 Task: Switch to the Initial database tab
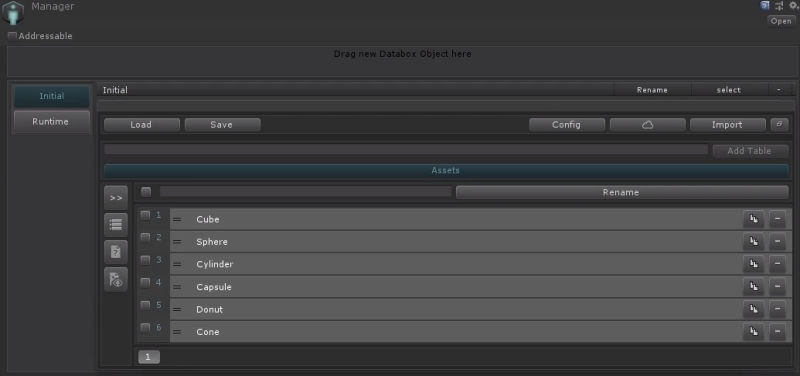click(x=52, y=96)
